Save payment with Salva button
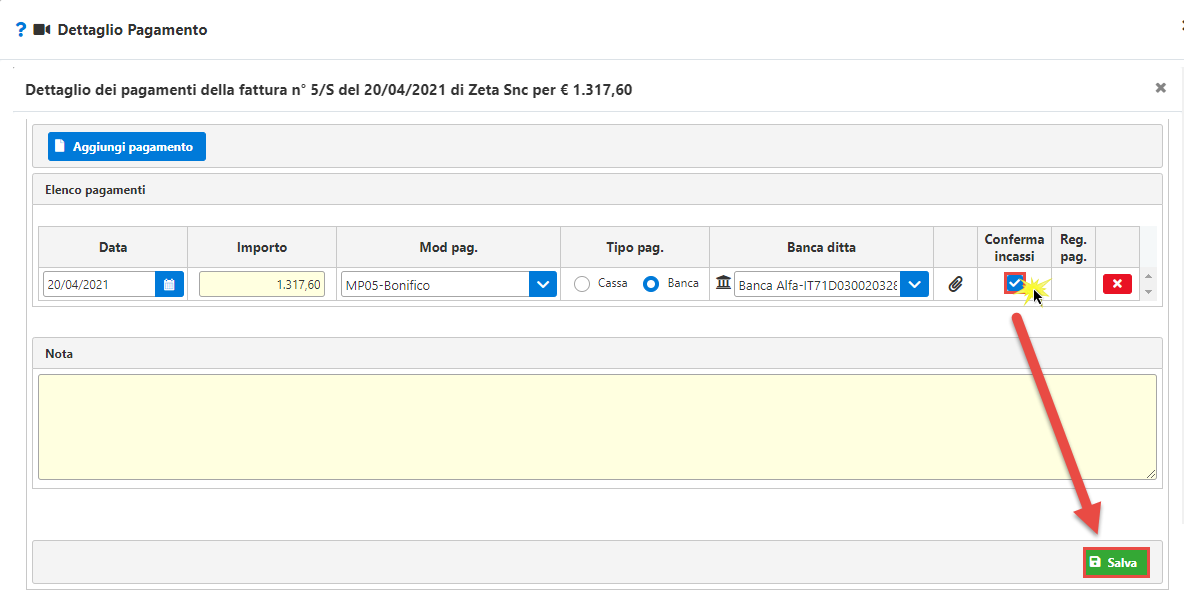Screen dimensions: 1184x595 pyautogui.click(x=1115, y=563)
